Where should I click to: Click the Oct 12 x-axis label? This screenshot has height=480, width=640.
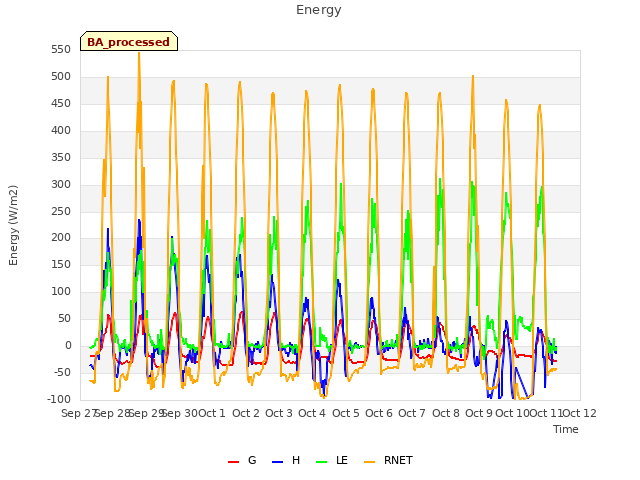tap(579, 413)
